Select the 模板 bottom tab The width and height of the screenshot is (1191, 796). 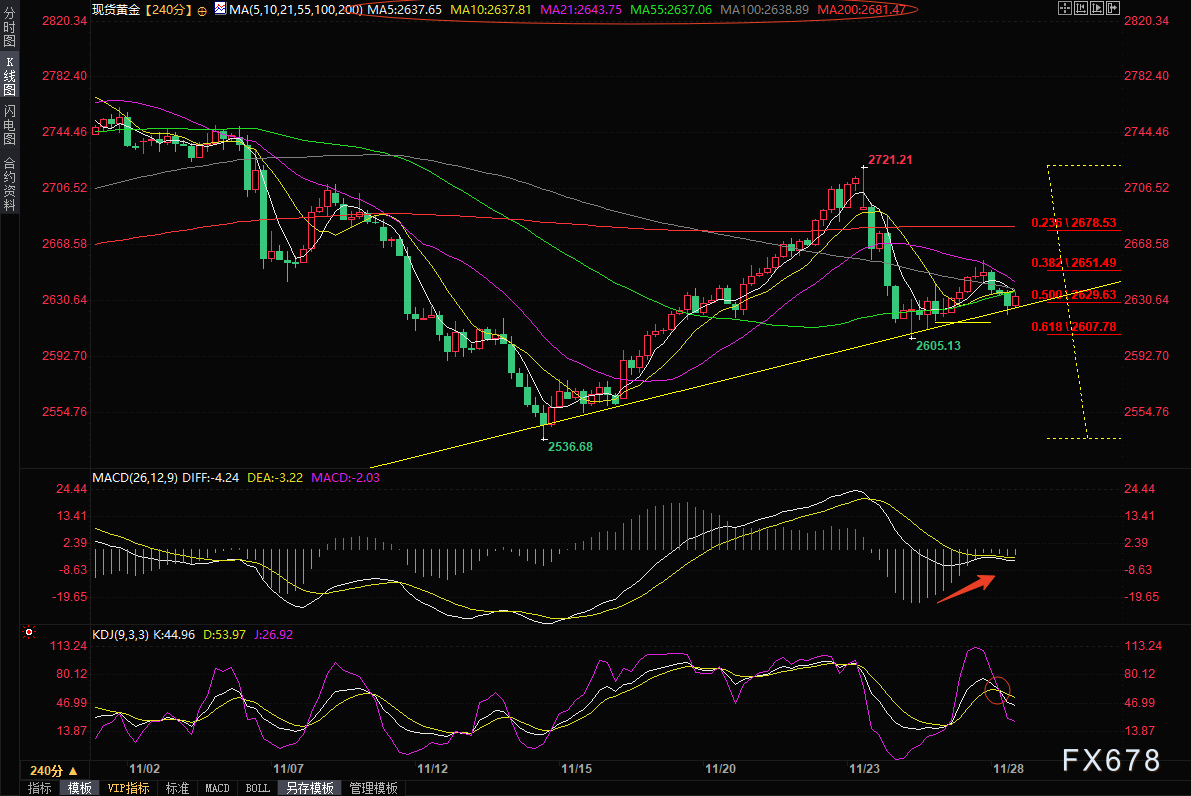click(80, 788)
